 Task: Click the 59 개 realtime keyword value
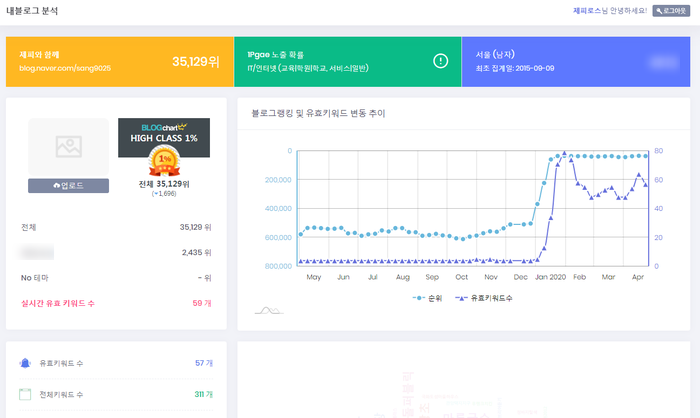click(x=202, y=303)
